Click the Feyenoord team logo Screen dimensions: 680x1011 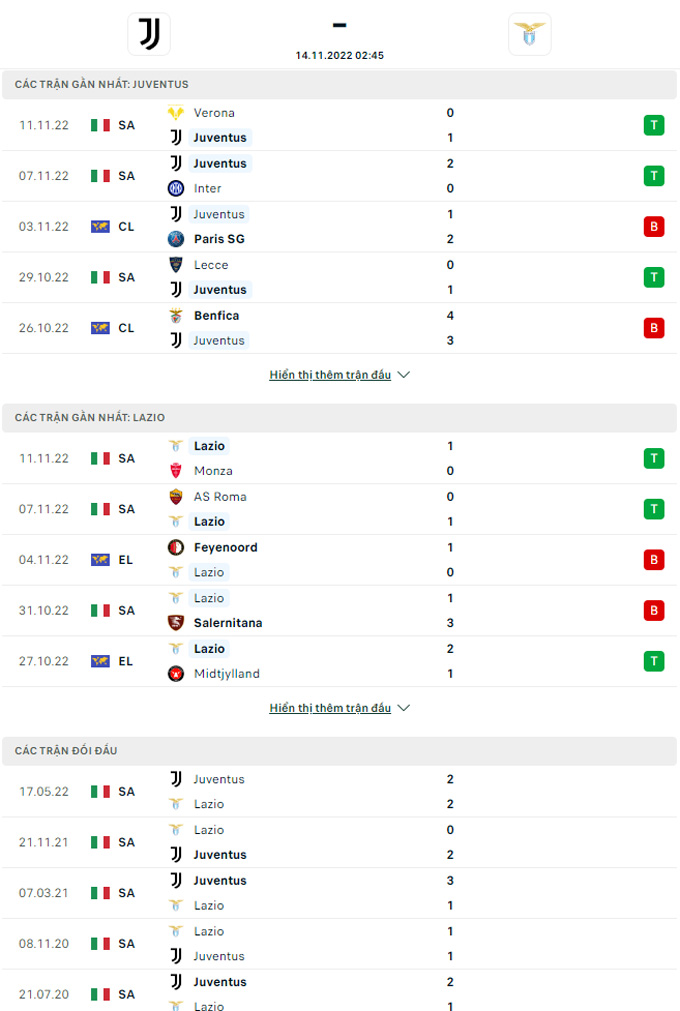coord(176,547)
